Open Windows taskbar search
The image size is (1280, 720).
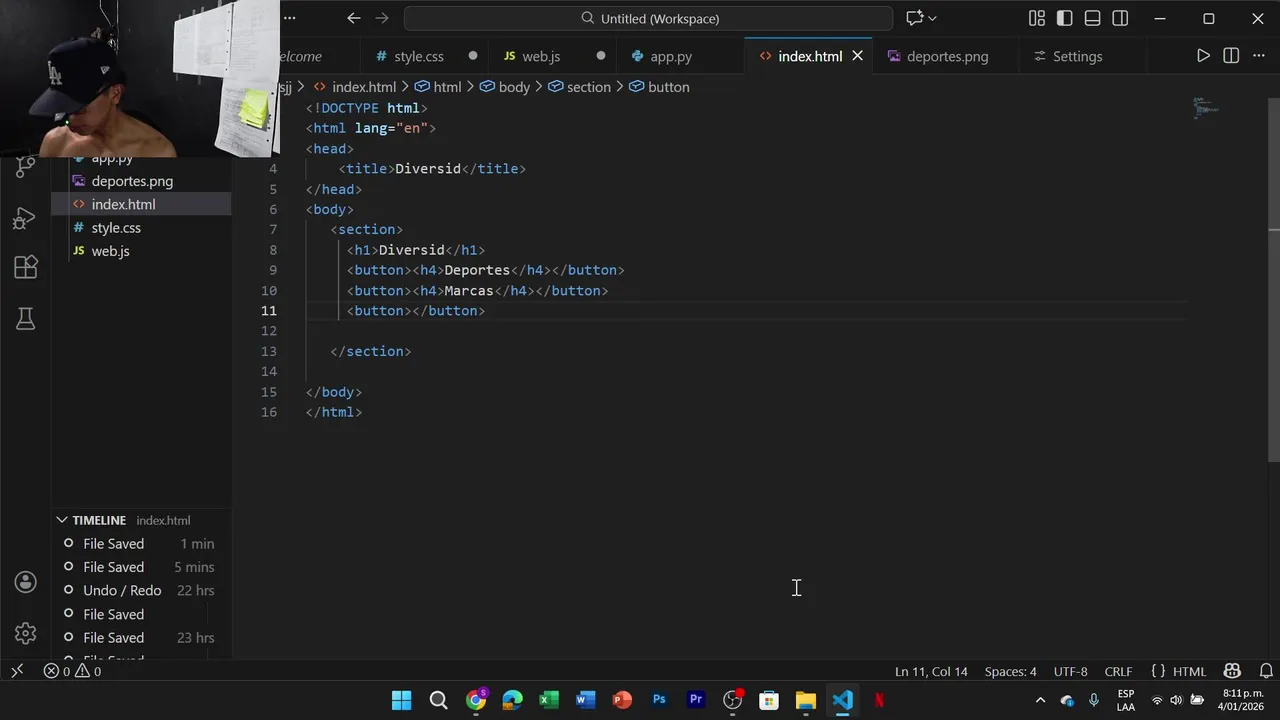click(x=438, y=700)
